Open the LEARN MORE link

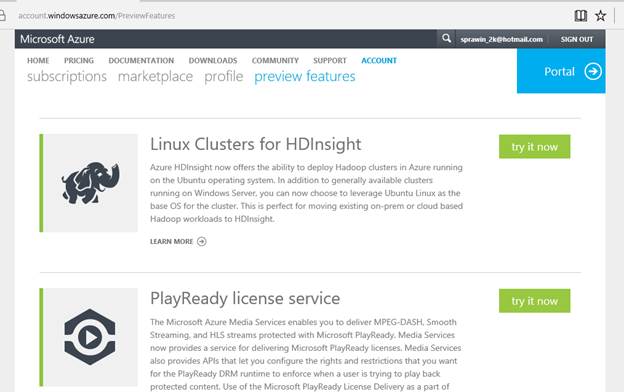tap(171, 242)
